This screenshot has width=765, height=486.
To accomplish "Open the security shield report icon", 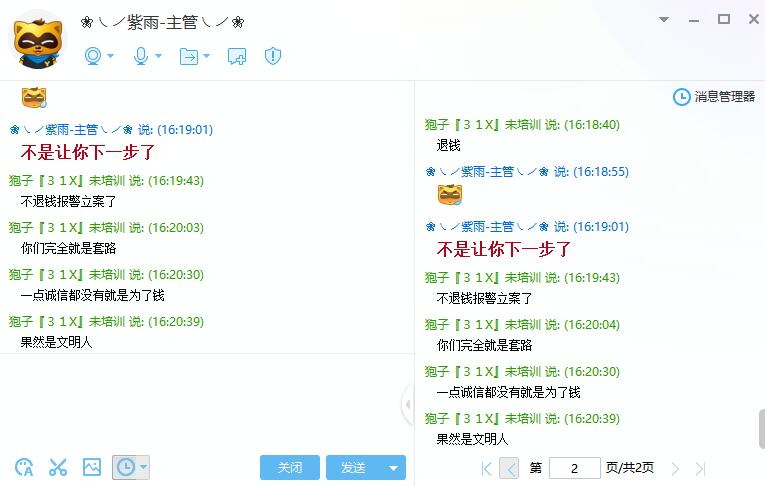I will pyautogui.click(x=273, y=56).
